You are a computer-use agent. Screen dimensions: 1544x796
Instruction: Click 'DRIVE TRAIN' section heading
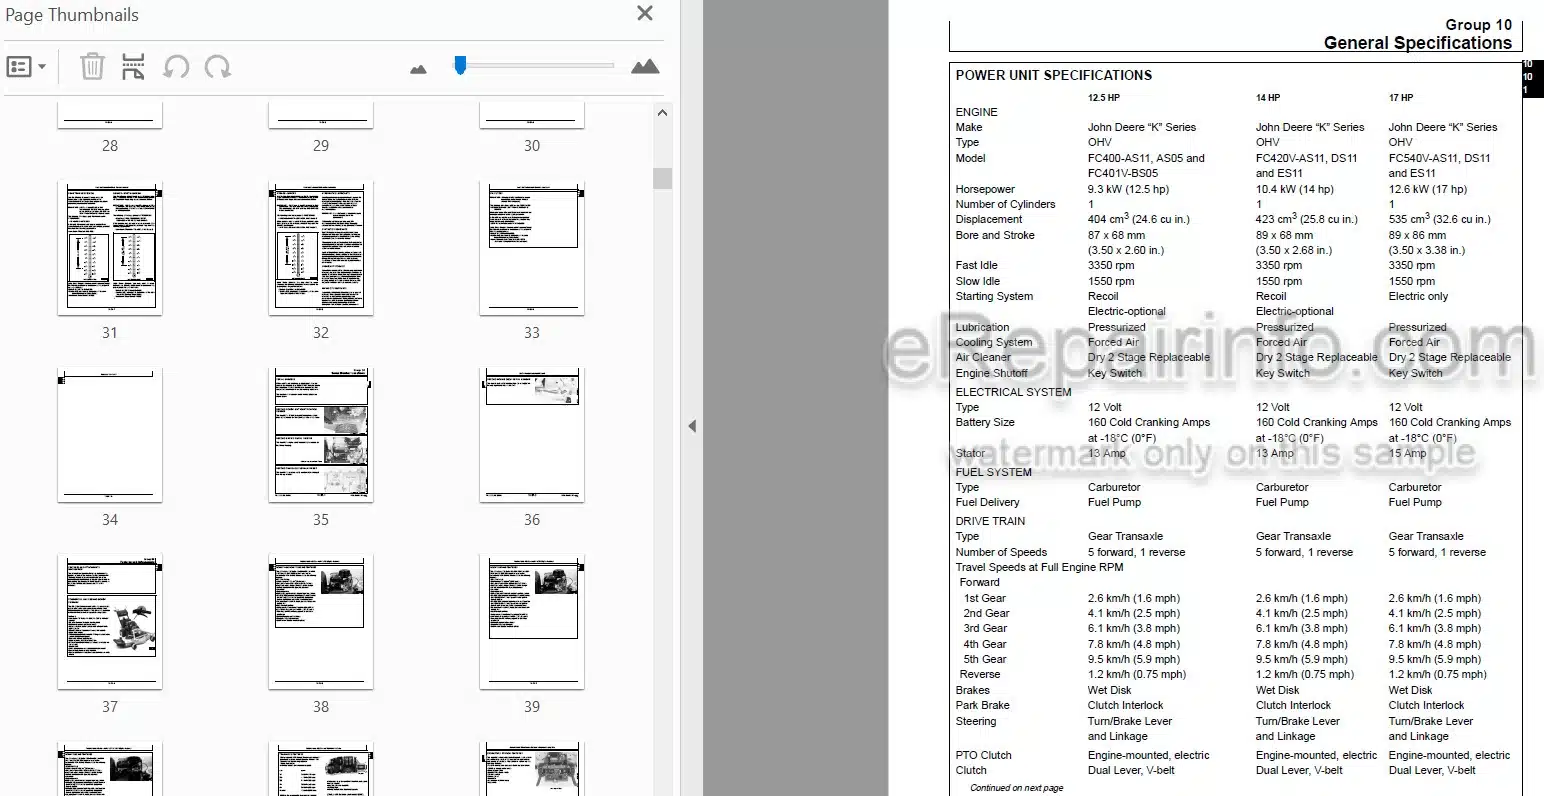[990, 521]
